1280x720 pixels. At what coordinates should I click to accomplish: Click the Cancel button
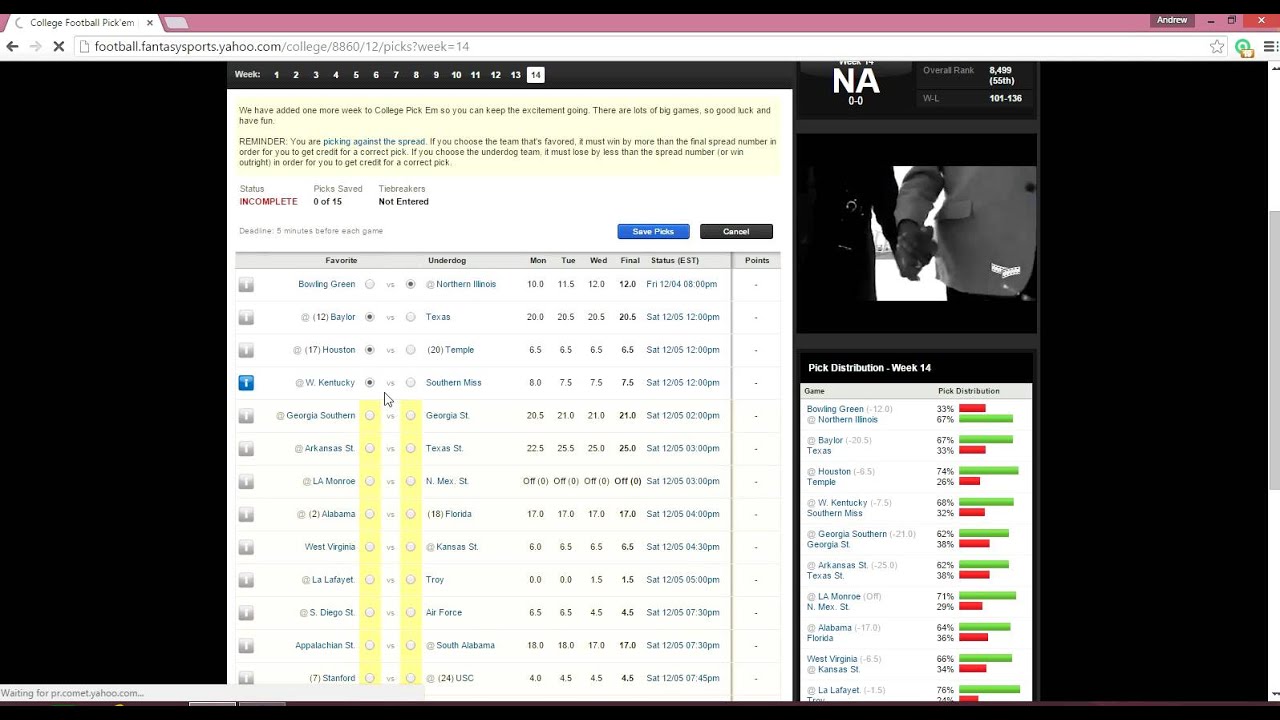(736, 231)
